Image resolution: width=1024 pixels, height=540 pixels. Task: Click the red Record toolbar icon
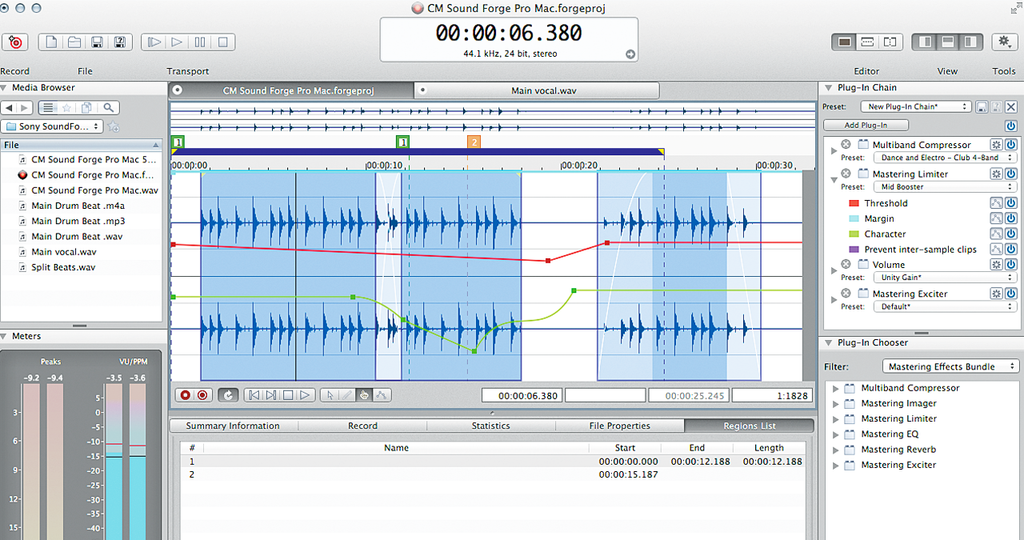tap(15, 42)
